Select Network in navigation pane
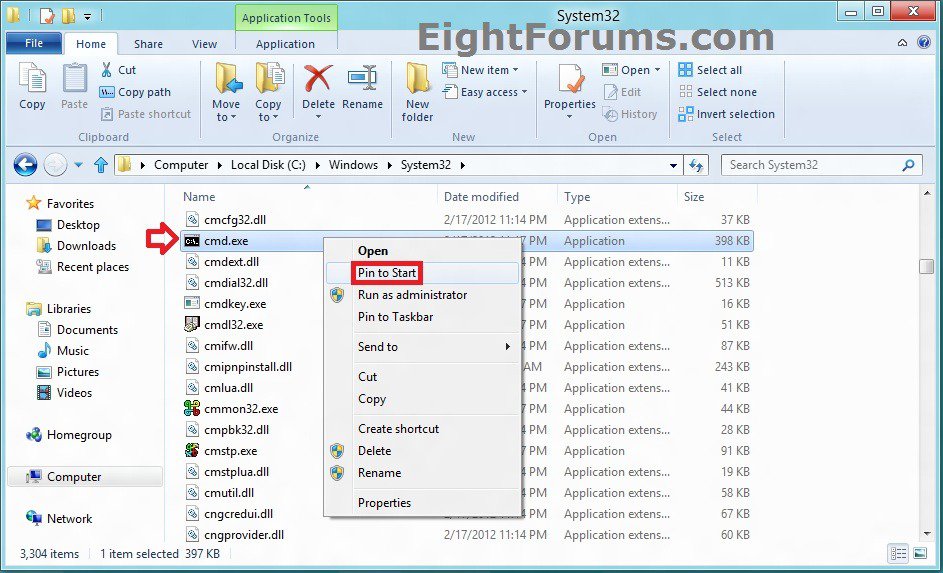 [x=69, y=518]
